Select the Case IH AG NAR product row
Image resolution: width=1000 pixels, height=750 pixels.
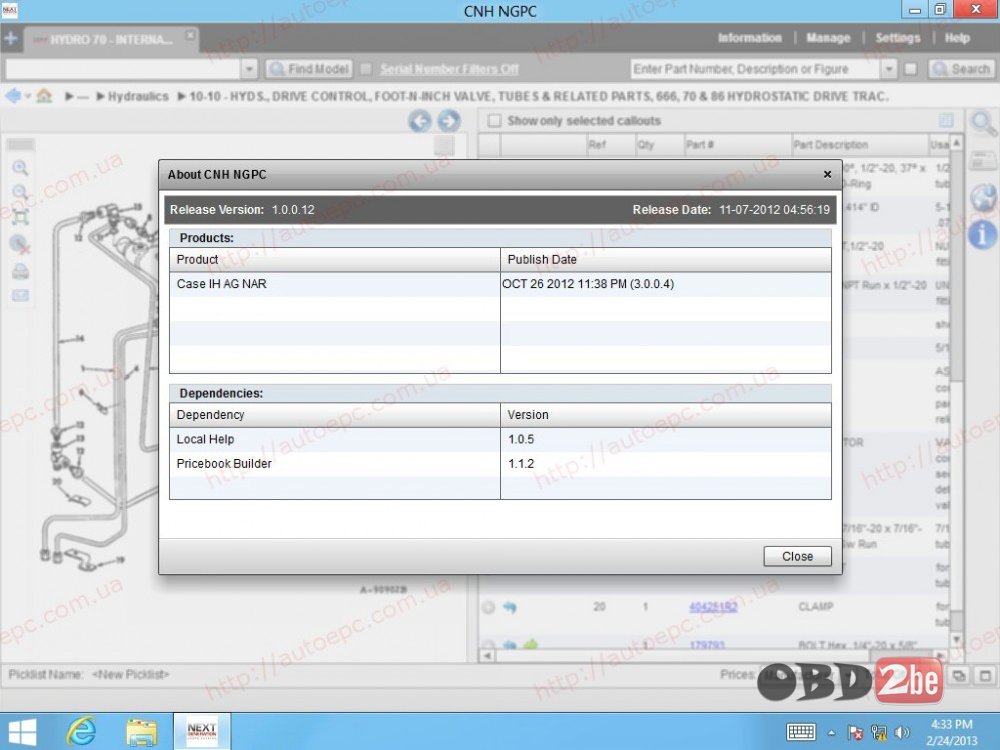[500, 284]
